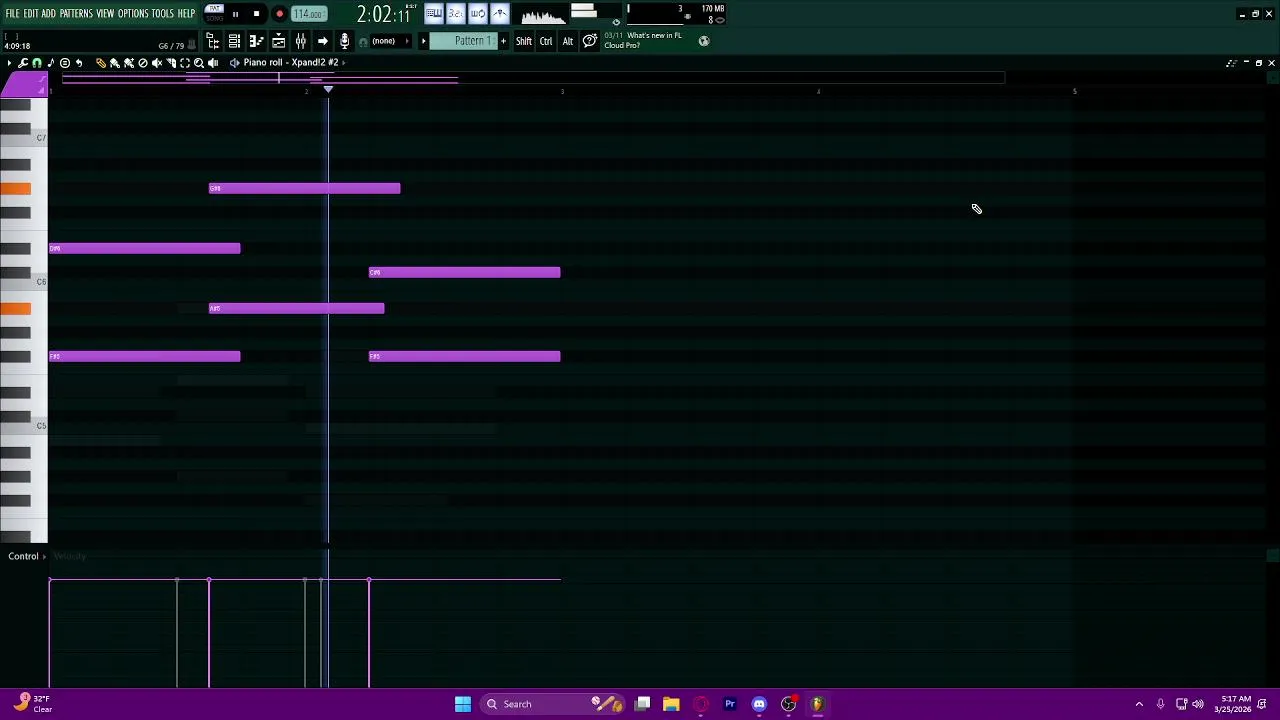This screenshot has width=1280, height=720.
Task: Open 'Piano roll - Xpand!2 #2' target channel menu
Action: [290, 63]
